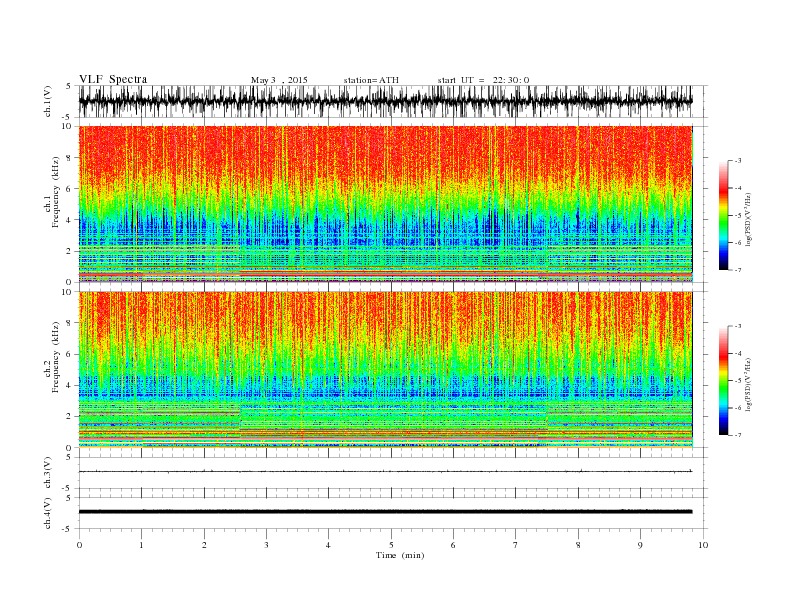Click time axis tick label '9'
The width and height of the screenshot is (792, 612).
640,545
